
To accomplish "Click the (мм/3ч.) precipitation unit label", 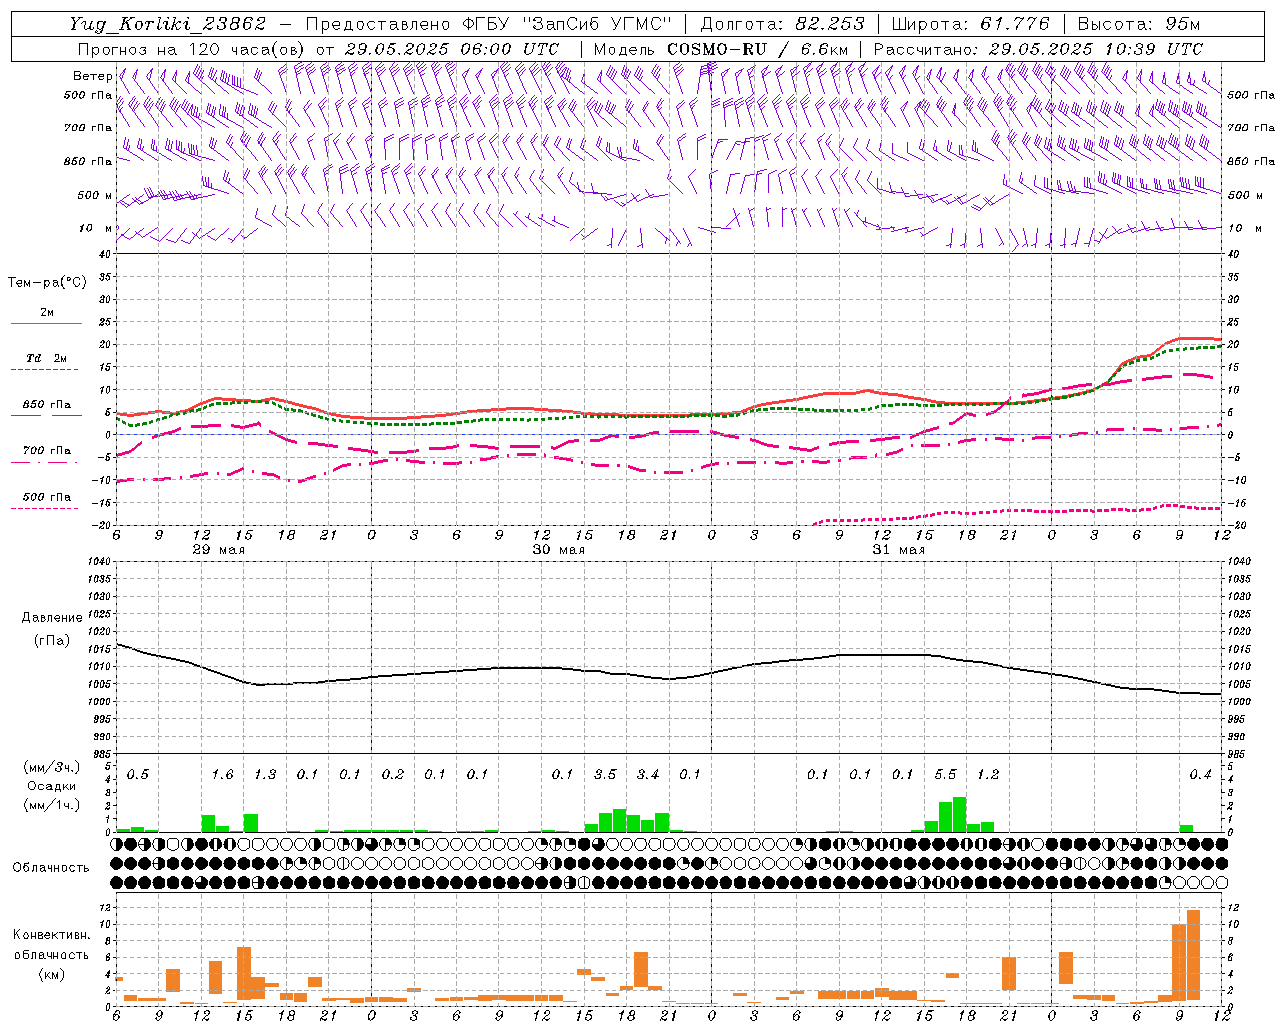I will click(x=51, y=768).
